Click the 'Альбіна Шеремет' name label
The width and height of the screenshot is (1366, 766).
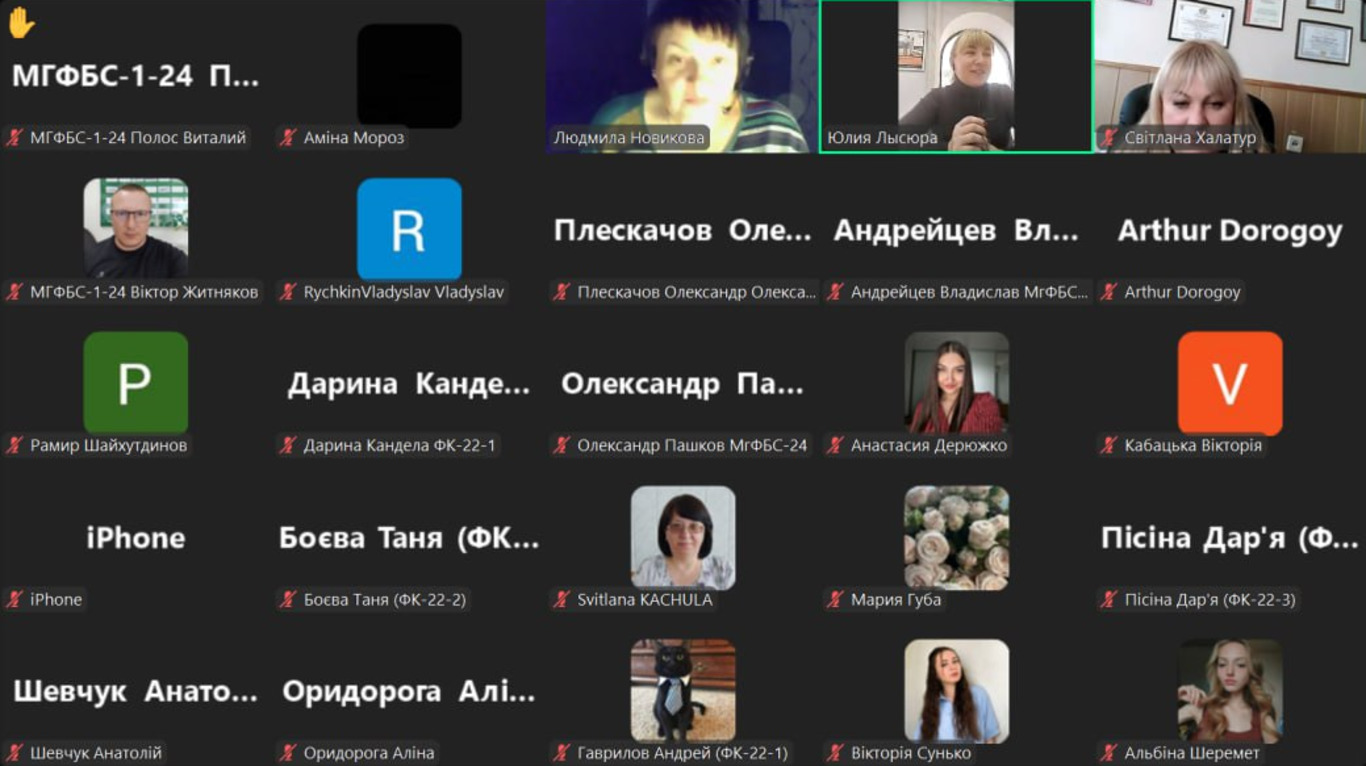(1193, 753)
